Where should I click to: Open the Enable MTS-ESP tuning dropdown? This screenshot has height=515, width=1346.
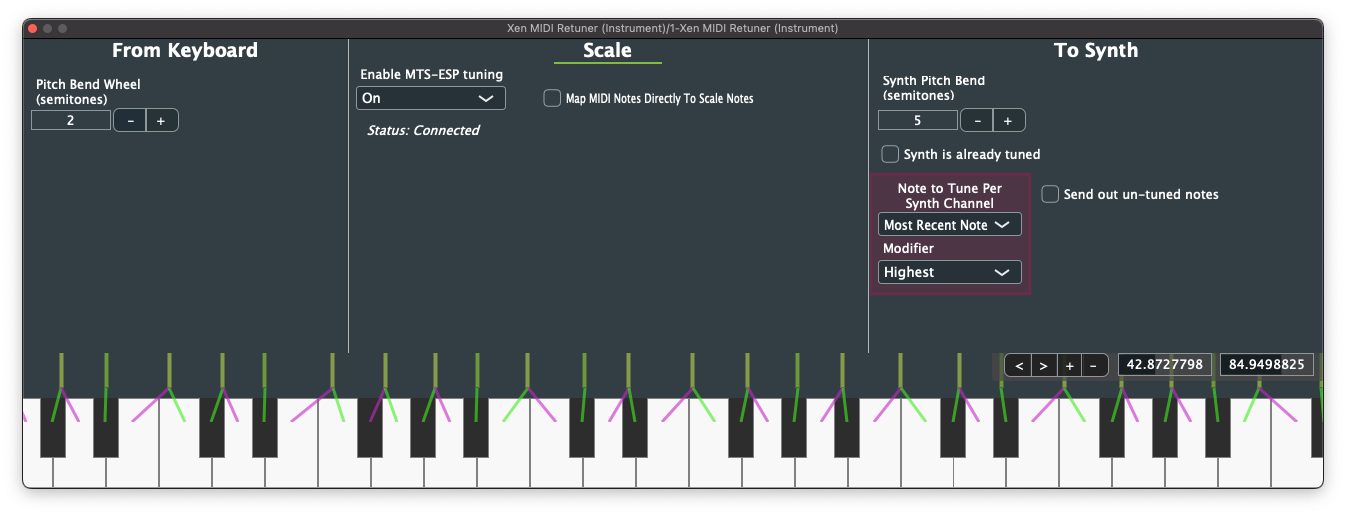431,98
